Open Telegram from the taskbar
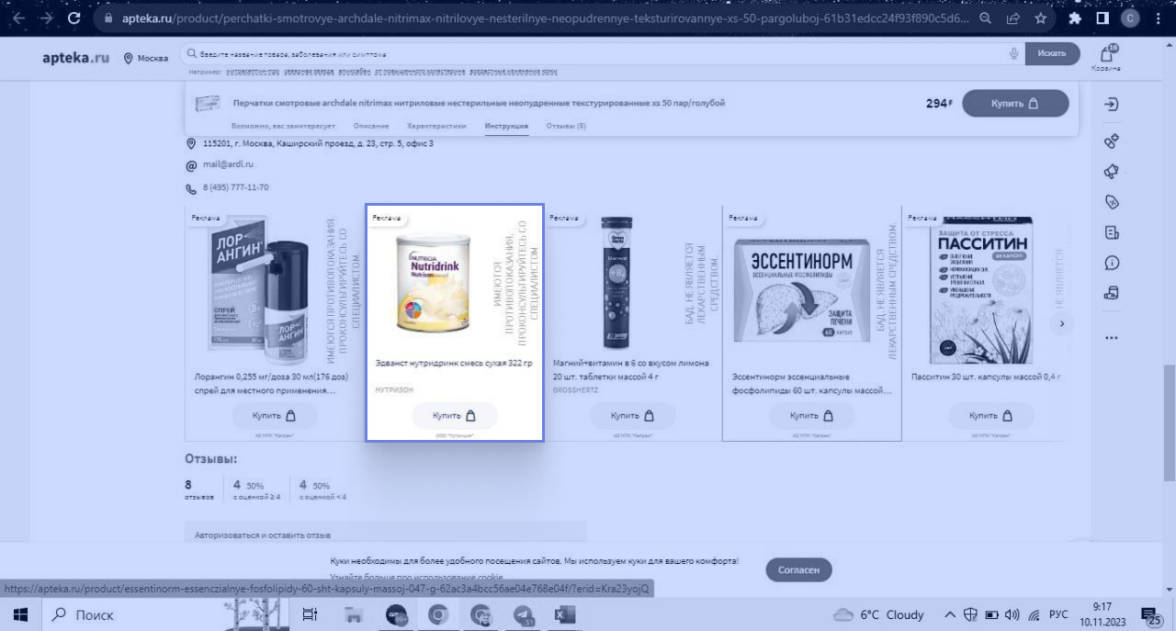The width and height of the screenshot is (1176, 631). point(523,614)
